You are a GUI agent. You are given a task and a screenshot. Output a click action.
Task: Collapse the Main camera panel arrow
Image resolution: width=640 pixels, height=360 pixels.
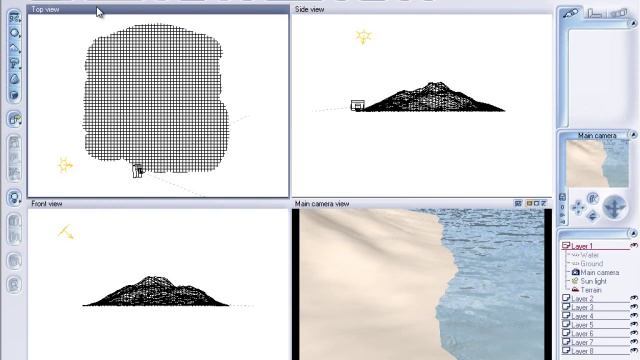tap(633, 135)
